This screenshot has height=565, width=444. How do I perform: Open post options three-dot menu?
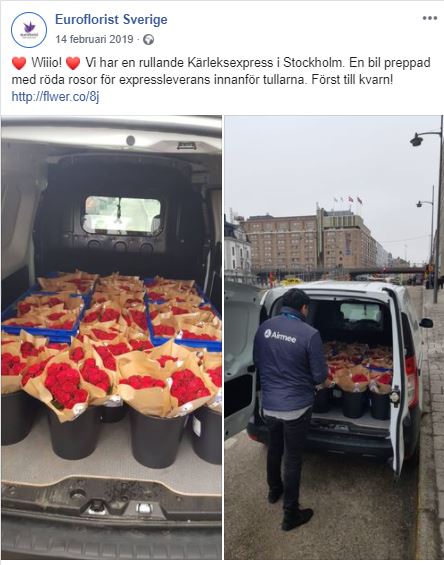click(x=430, y=18)
